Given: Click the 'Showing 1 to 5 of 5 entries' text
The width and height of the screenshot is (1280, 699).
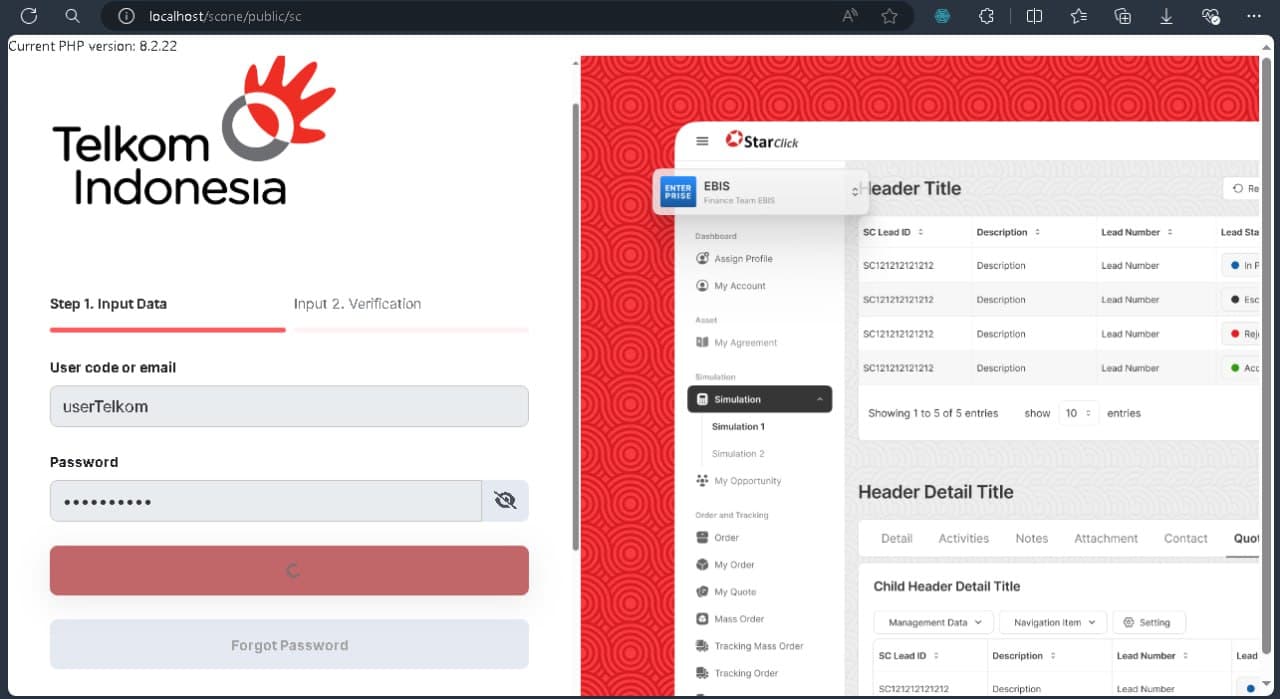Looking at the screenshot, I should click(x=933, y=413).
